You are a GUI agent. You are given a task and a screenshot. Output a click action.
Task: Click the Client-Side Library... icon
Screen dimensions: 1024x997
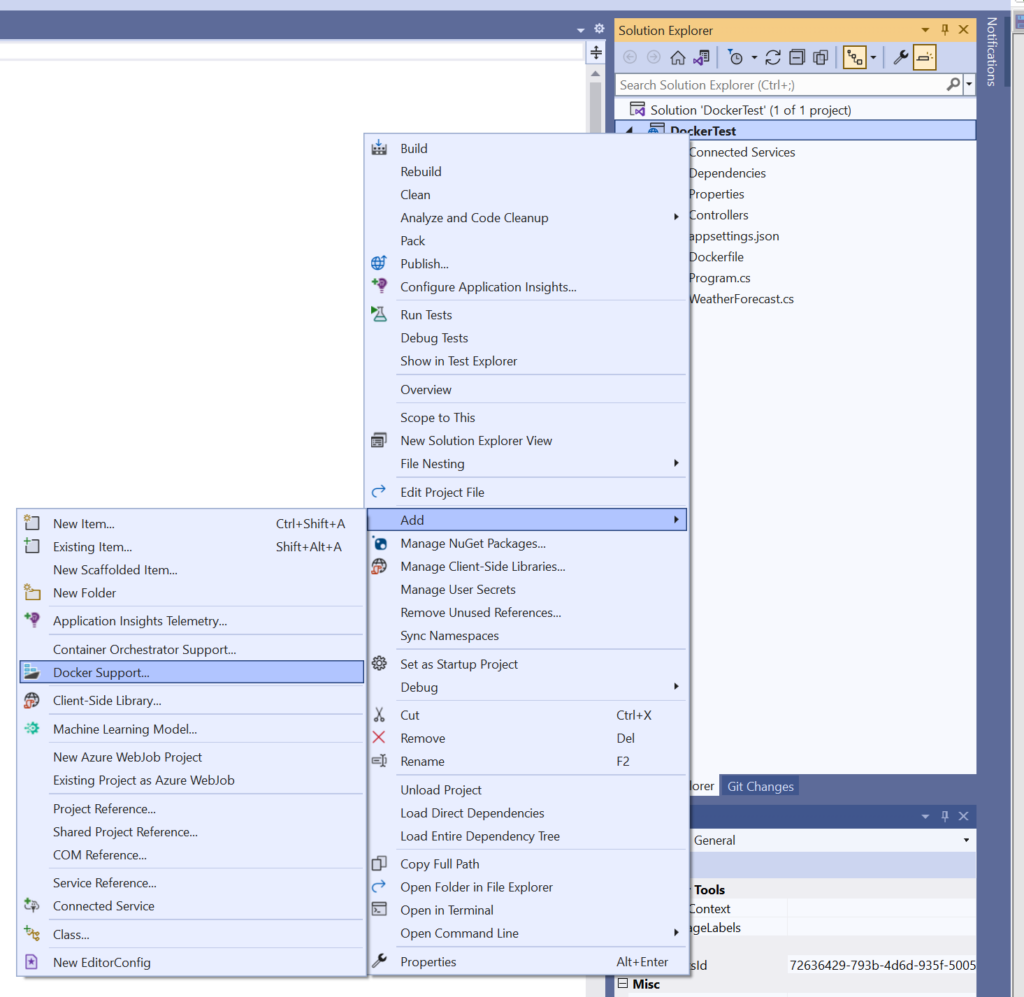(x=31, y=700)
